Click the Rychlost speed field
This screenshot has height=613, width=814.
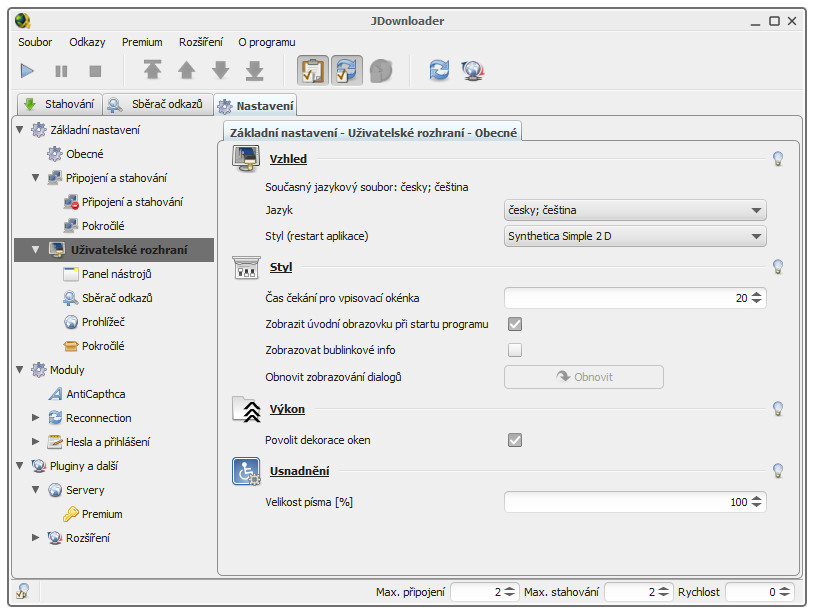(759, 592)
